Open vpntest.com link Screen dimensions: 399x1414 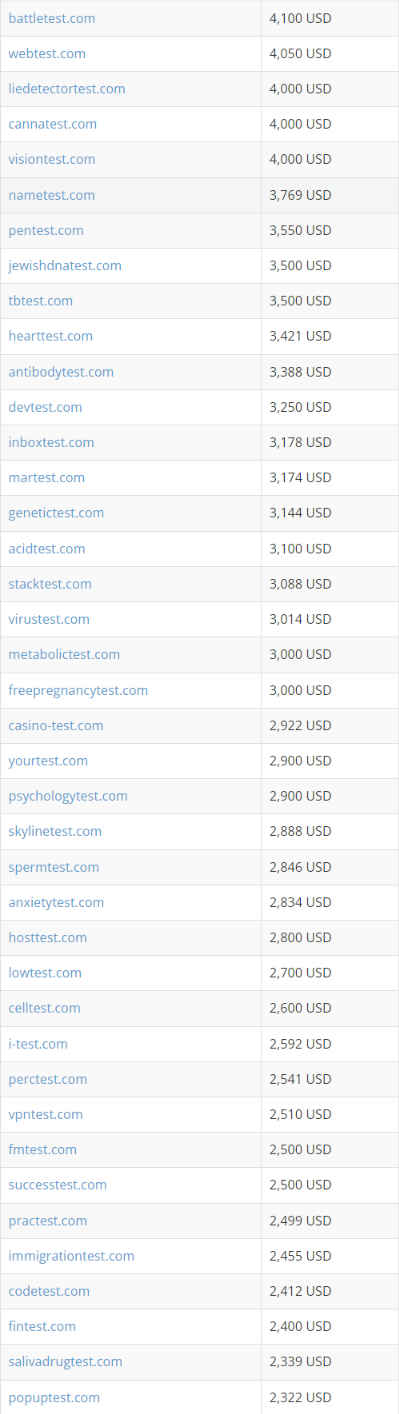click(x=46, y=1114)
